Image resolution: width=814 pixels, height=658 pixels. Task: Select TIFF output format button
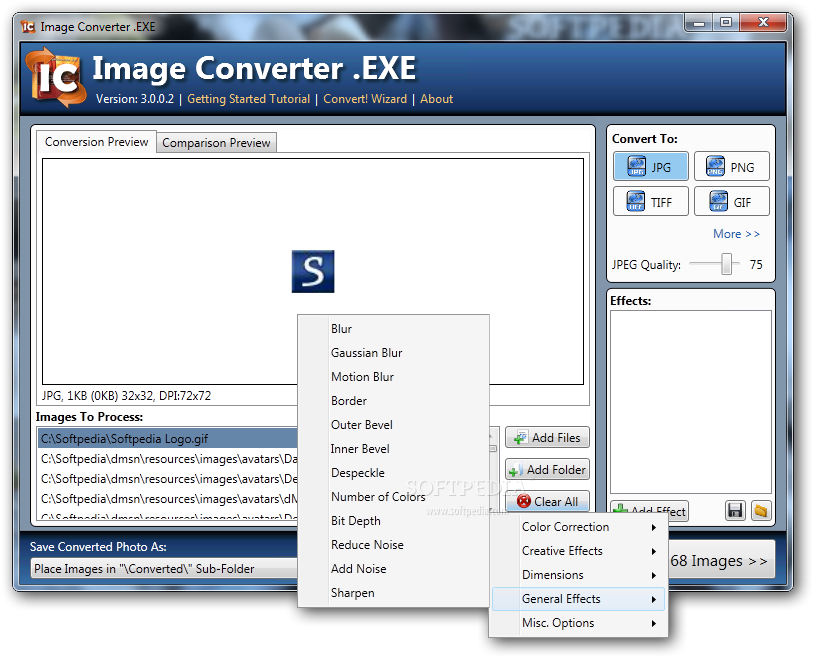[x=650, y=201]
